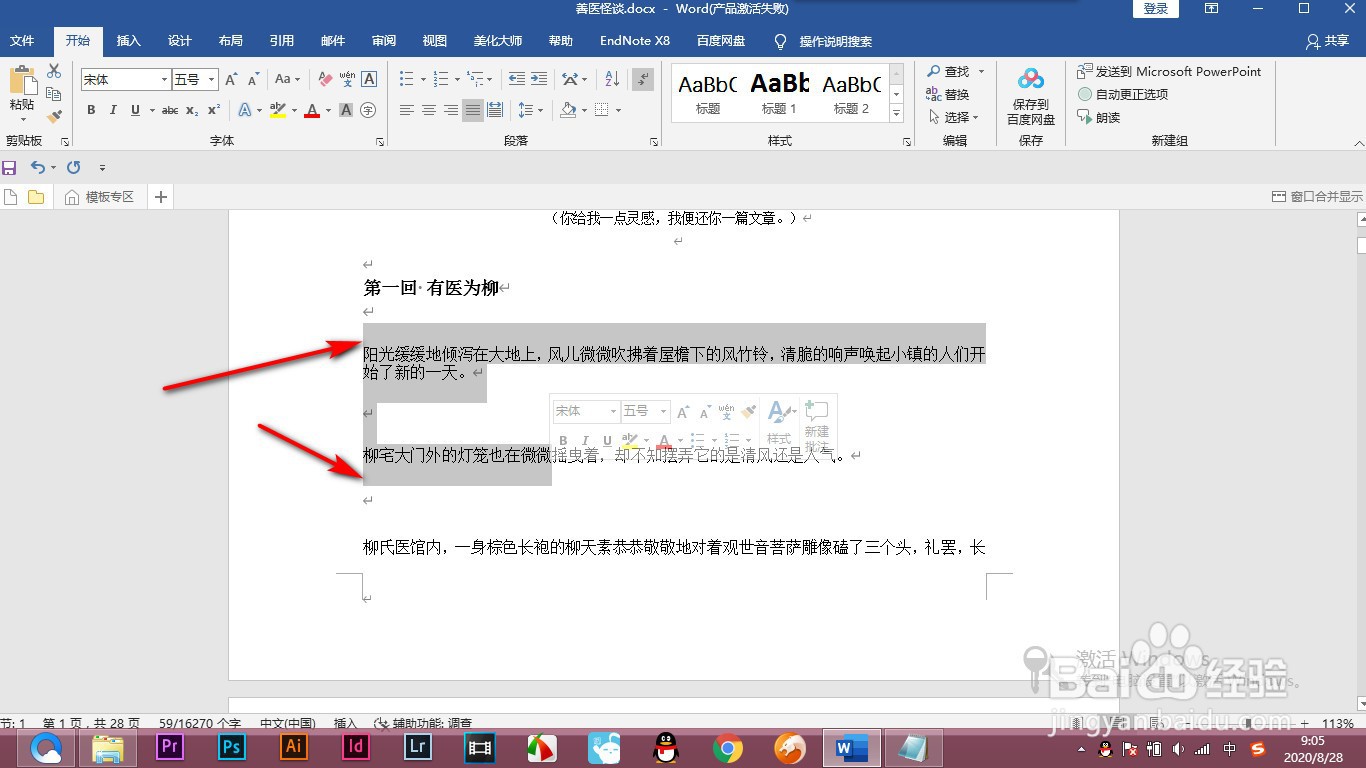Select the Sort (A-Z) icon in Paragraph group
The height and width of the screenshot is (768, 1366).
point(612,77)
